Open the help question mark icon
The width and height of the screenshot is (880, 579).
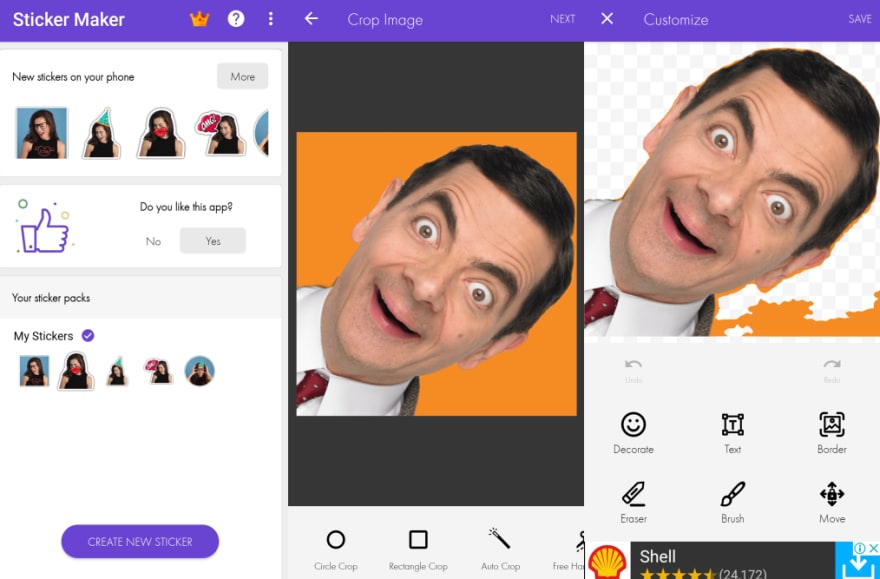click(236, 19)
